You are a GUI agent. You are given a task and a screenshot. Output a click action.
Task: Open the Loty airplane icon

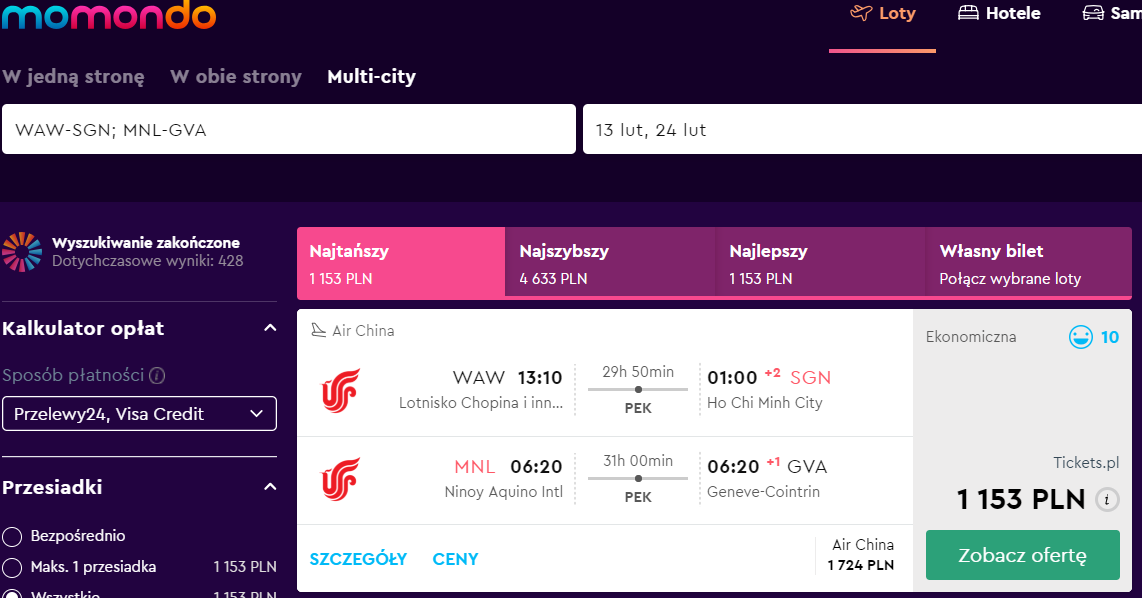(x=861, y=13)
